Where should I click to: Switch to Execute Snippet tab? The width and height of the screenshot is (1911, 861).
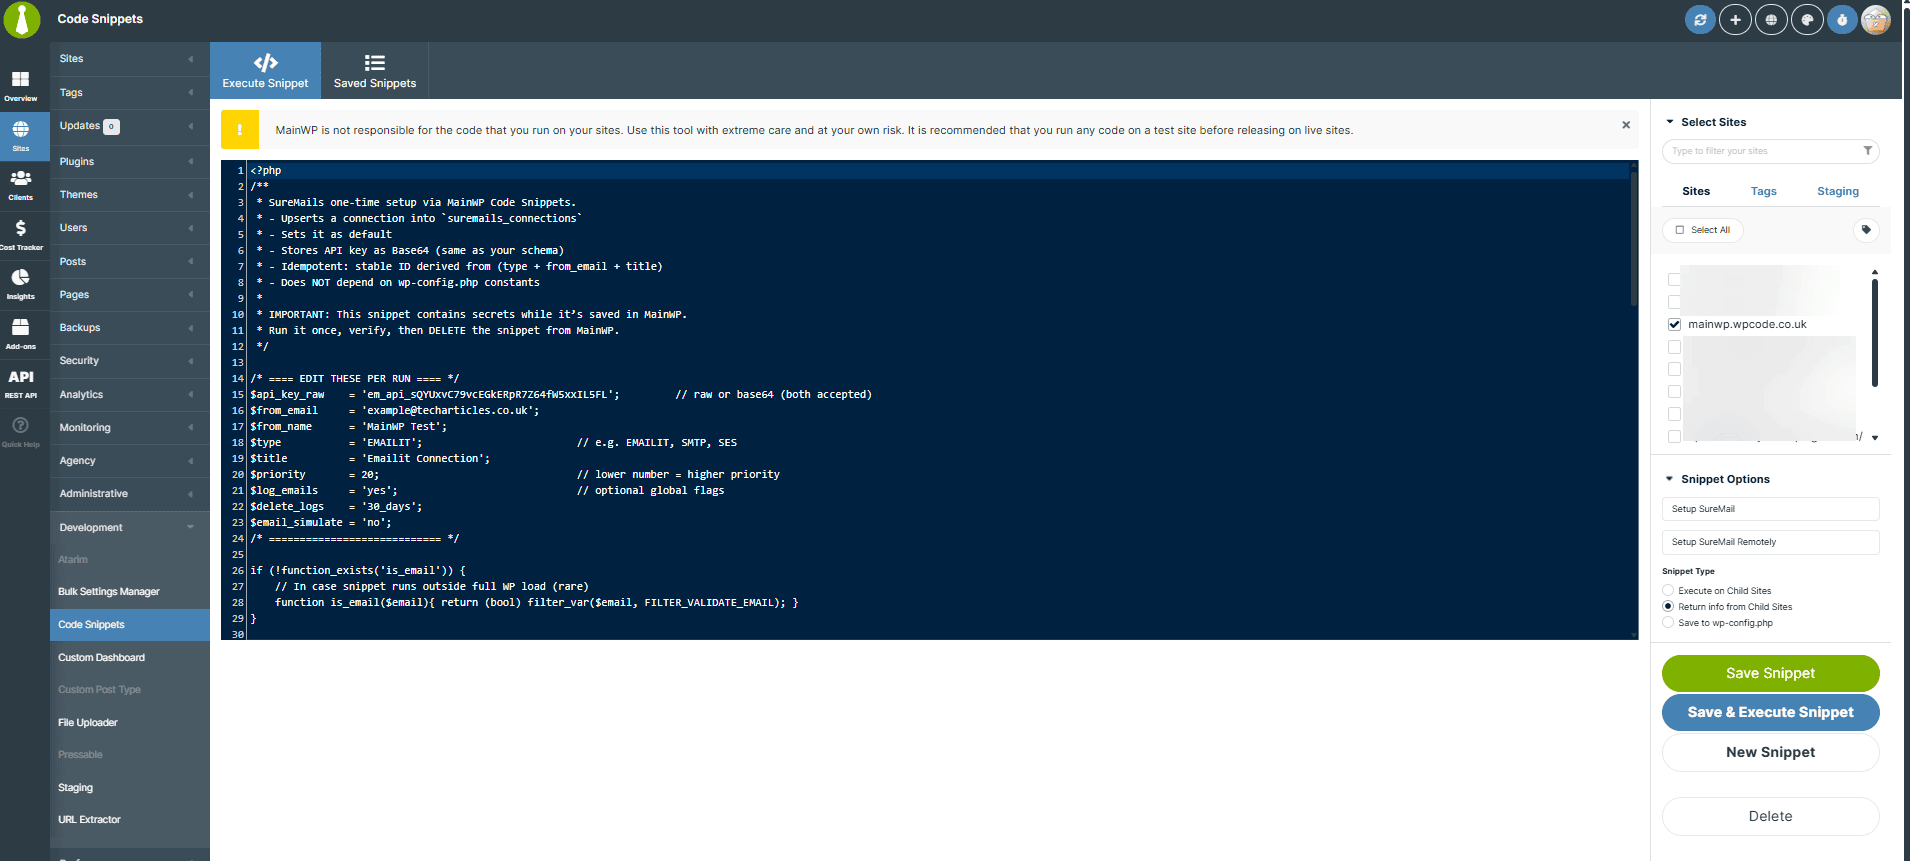point(265,70)
